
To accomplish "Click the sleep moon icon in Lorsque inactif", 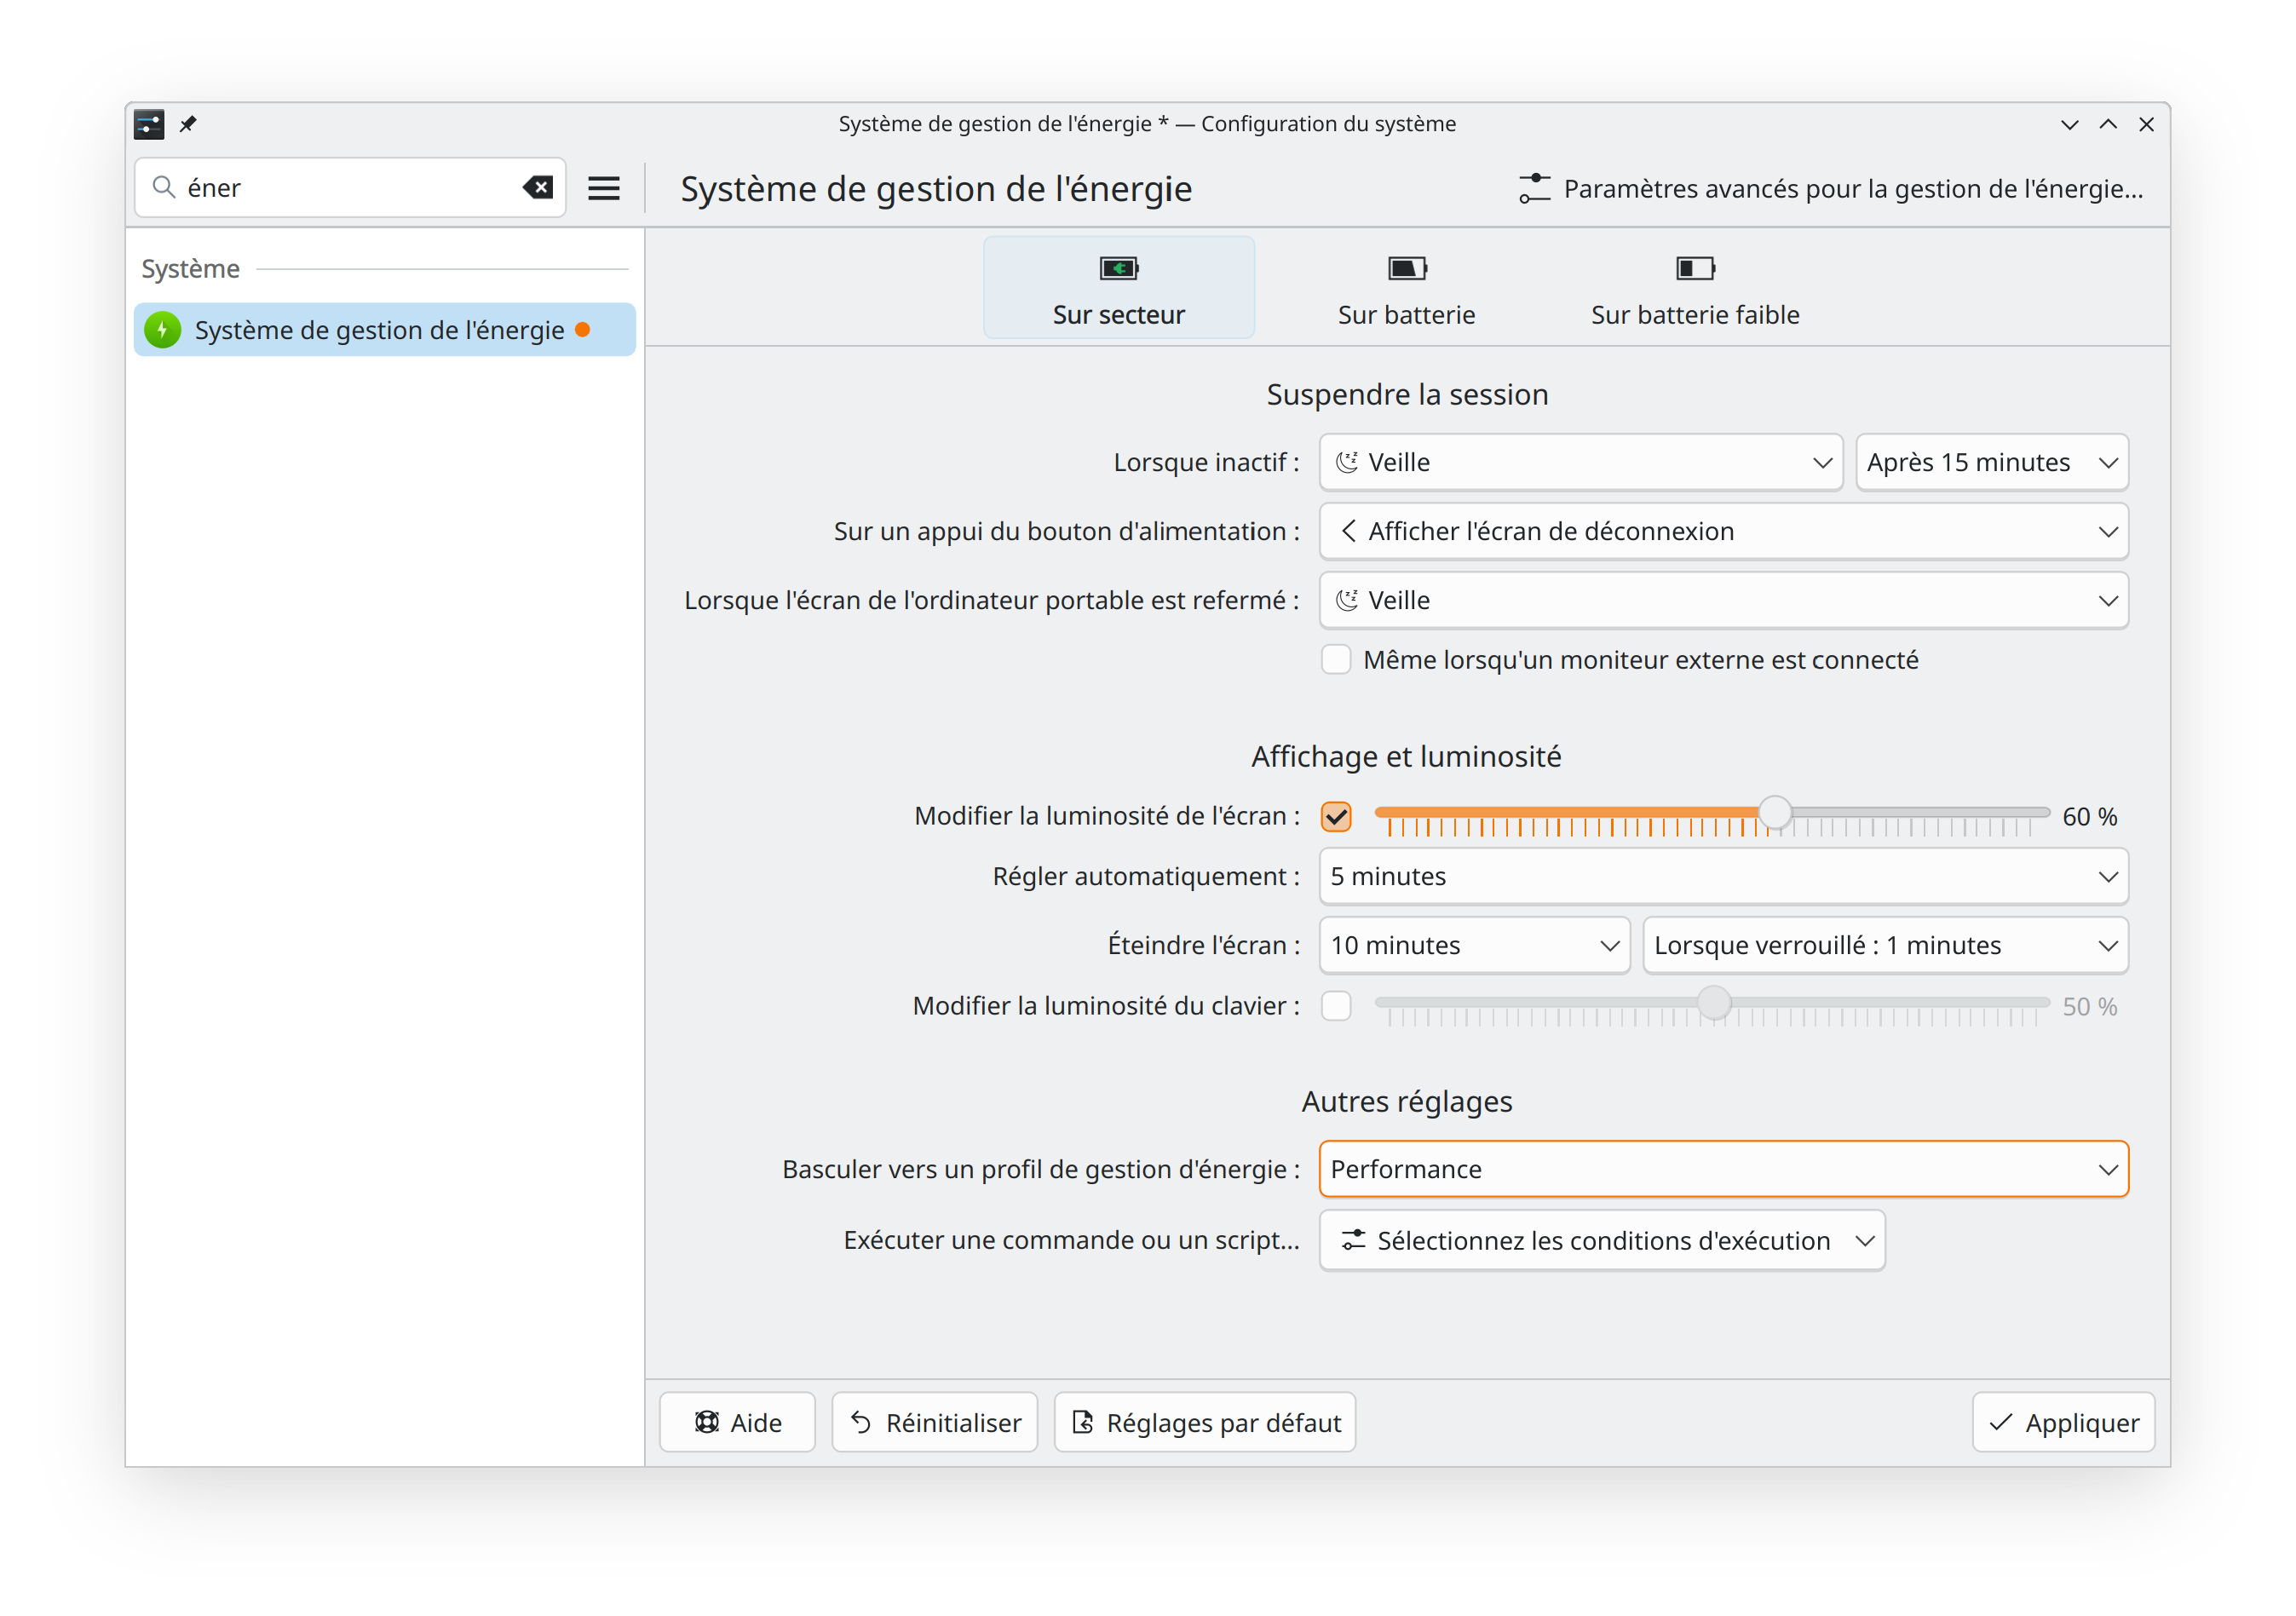I will (x=1347, y=462).
